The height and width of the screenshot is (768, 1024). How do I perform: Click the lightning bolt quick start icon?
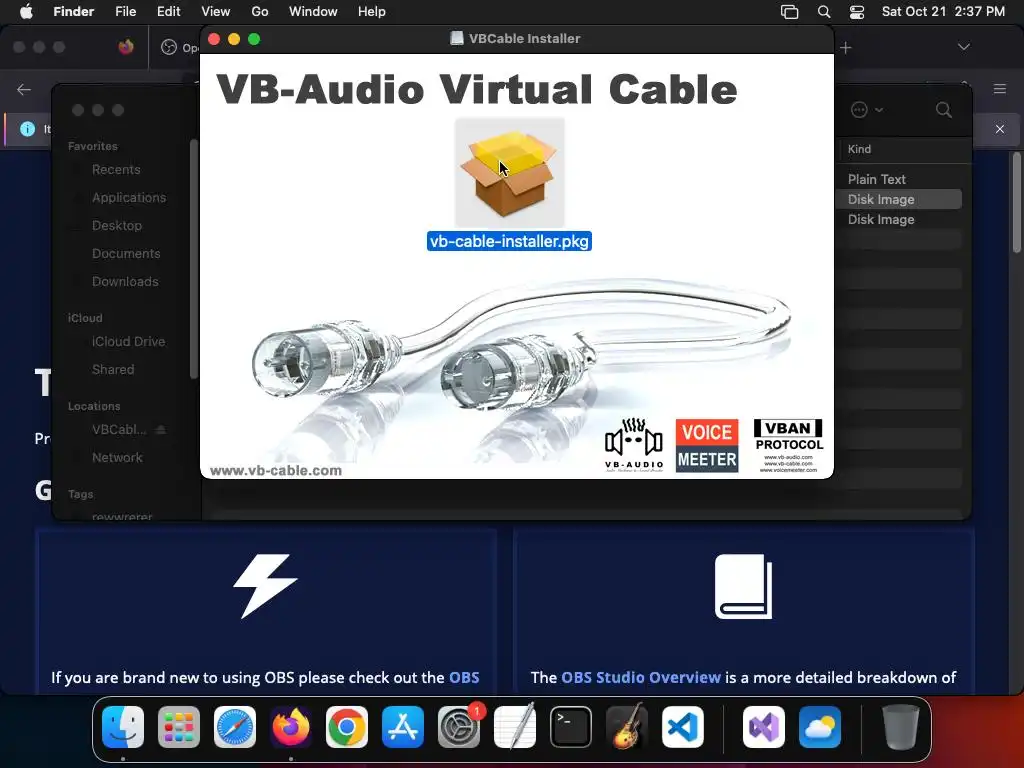tap(266, 586)
